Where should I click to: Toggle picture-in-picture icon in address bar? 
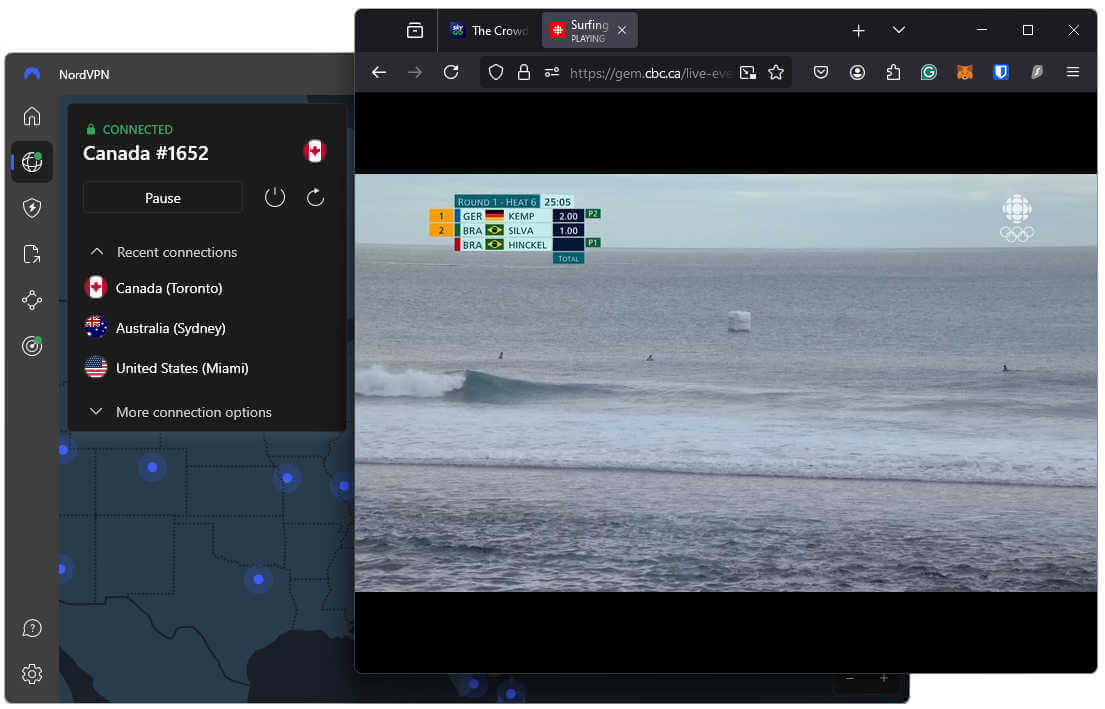tap(748, 73)
